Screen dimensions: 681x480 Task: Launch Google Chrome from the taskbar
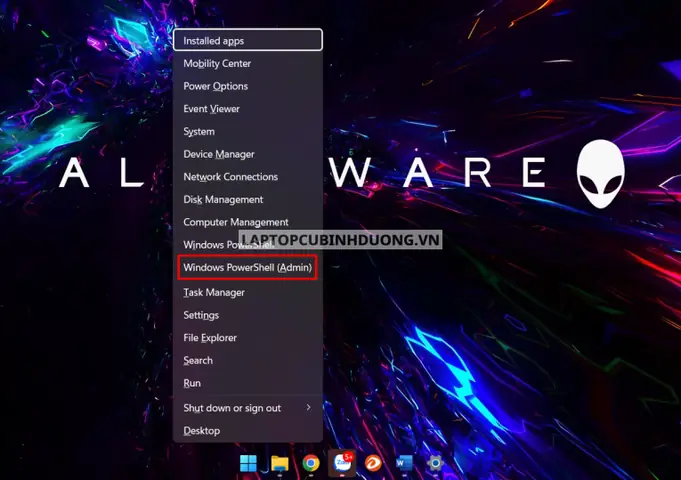(311, 463)
